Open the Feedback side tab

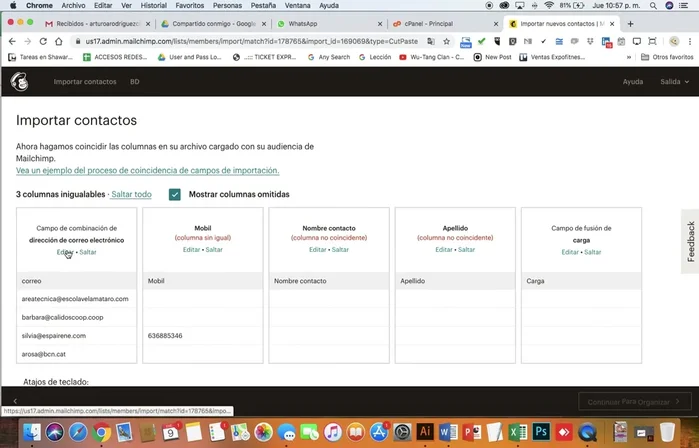(691, 241)
